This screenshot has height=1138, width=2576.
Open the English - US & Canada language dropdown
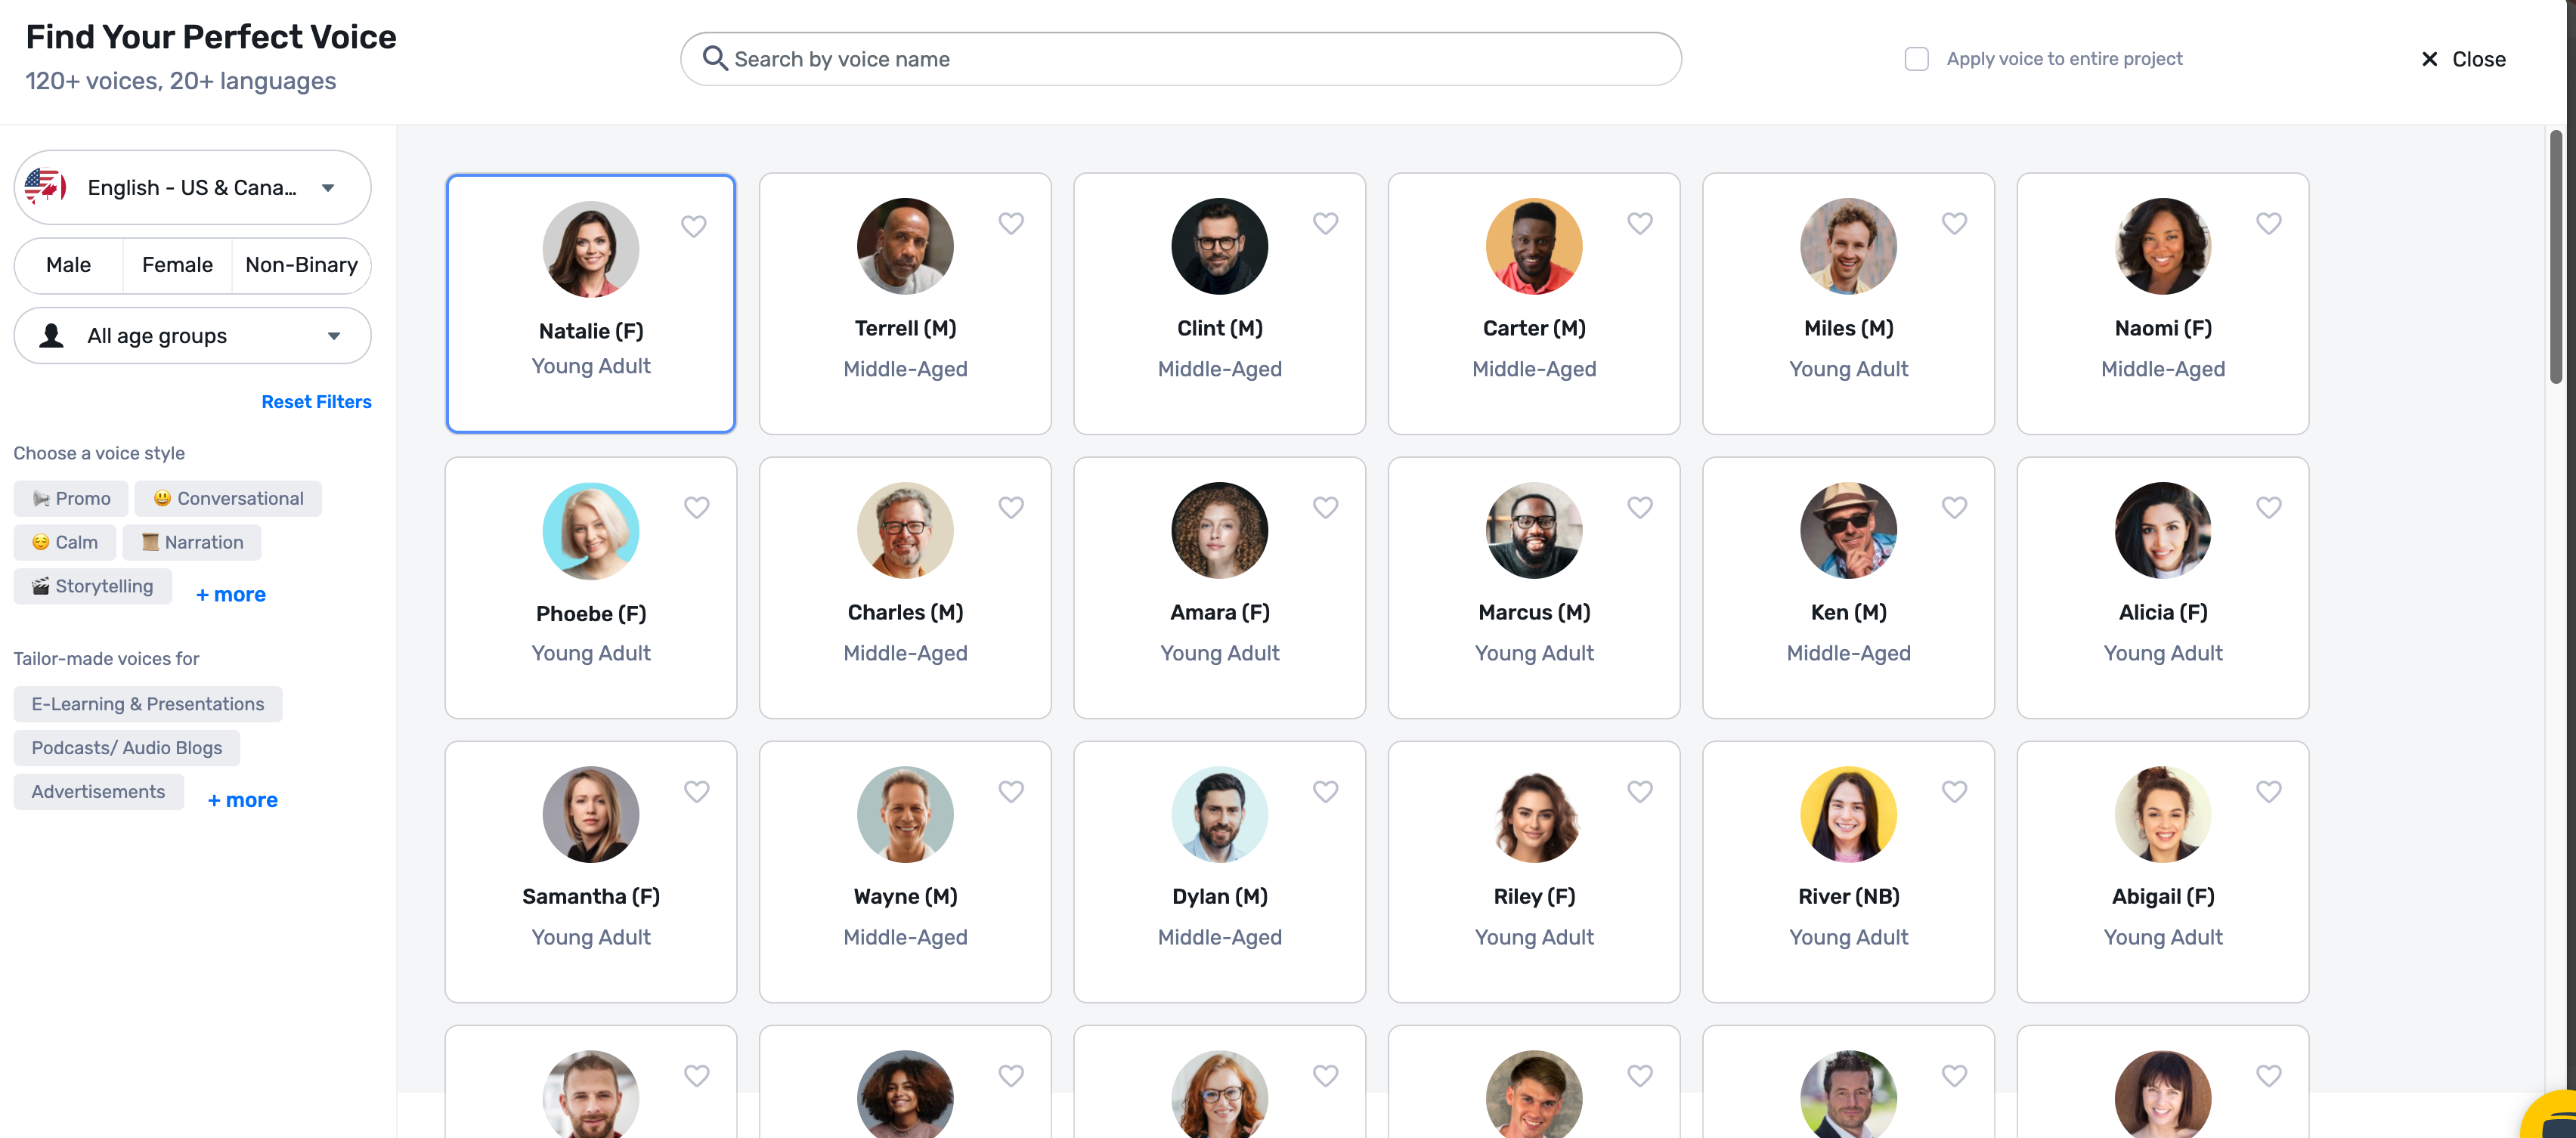[192, 188]
